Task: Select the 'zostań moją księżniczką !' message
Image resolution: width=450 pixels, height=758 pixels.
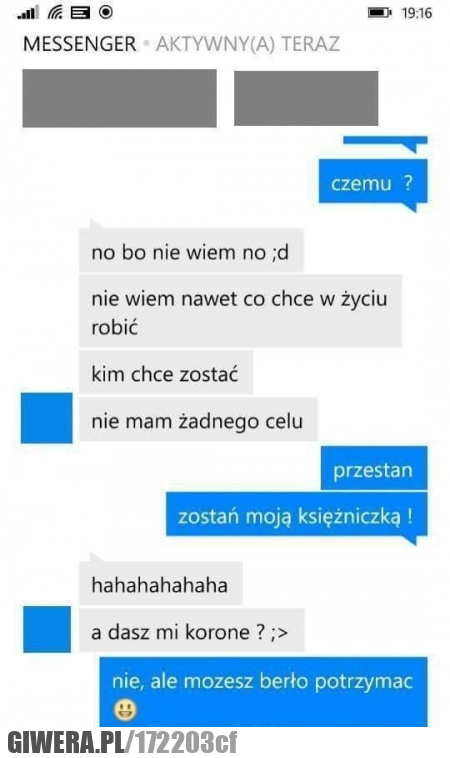Action: 296,515
